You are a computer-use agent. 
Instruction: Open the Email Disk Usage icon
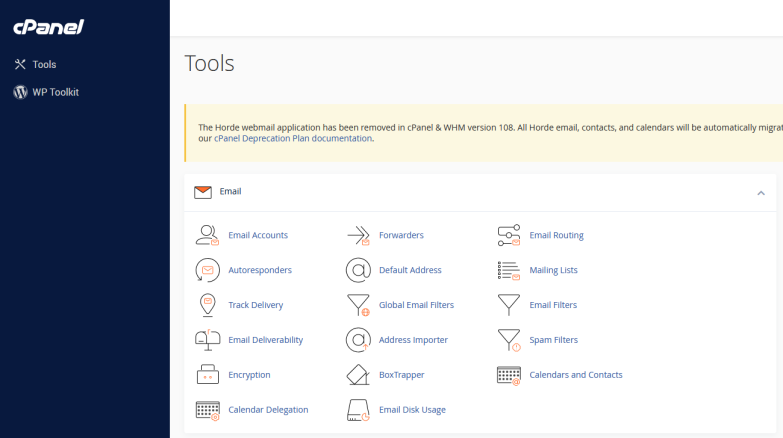(358, 410)
